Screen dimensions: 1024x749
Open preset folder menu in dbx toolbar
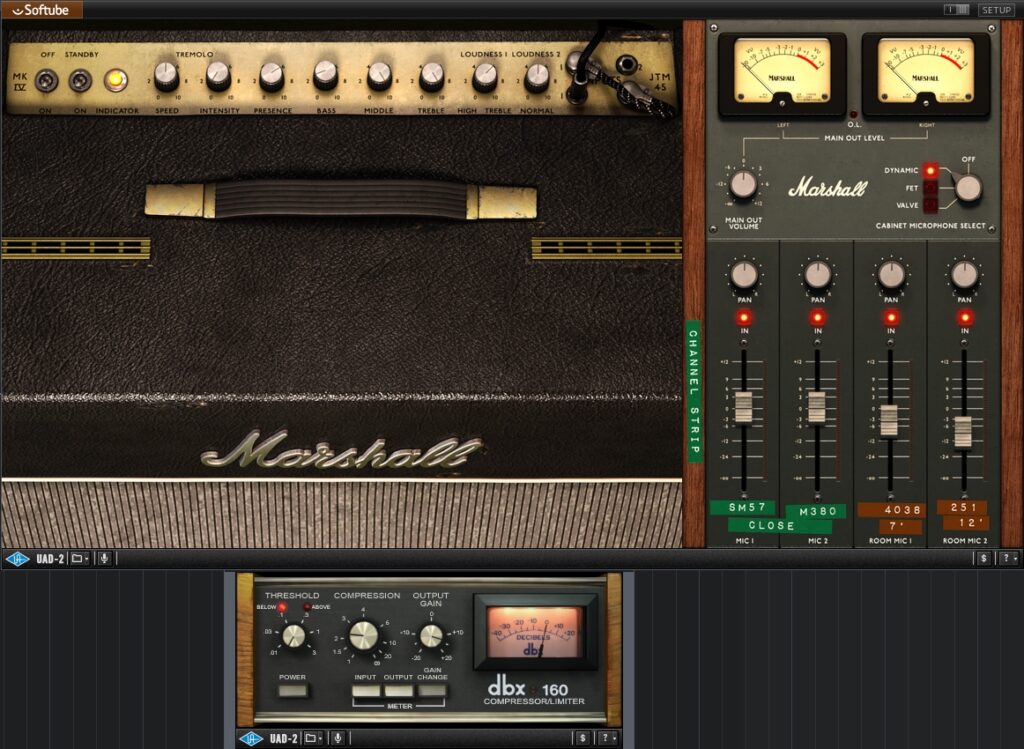pyautogui.click(x=313, y=739)
